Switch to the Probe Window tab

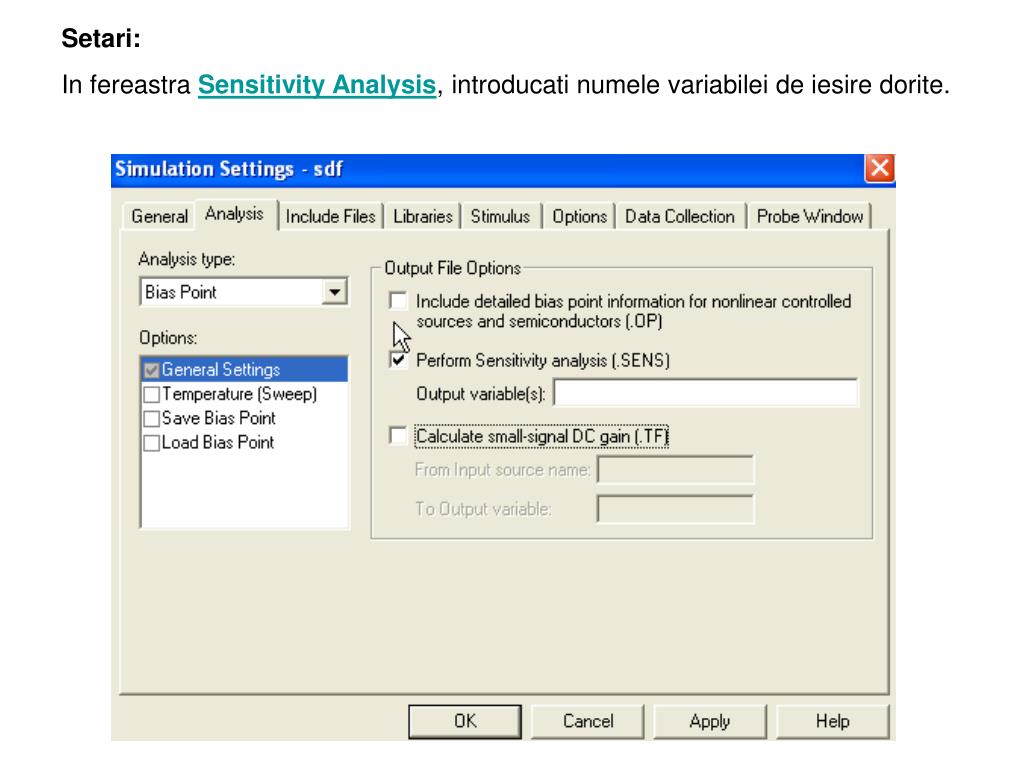(x=810, y=216)
